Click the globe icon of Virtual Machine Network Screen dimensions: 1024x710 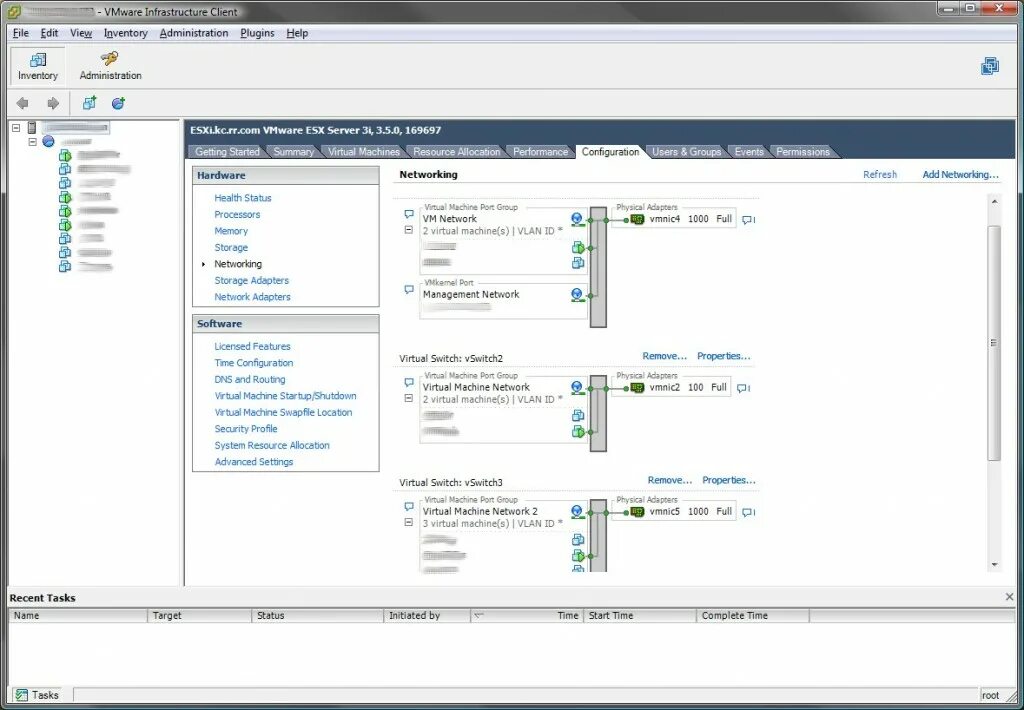(x=577, y=388)
